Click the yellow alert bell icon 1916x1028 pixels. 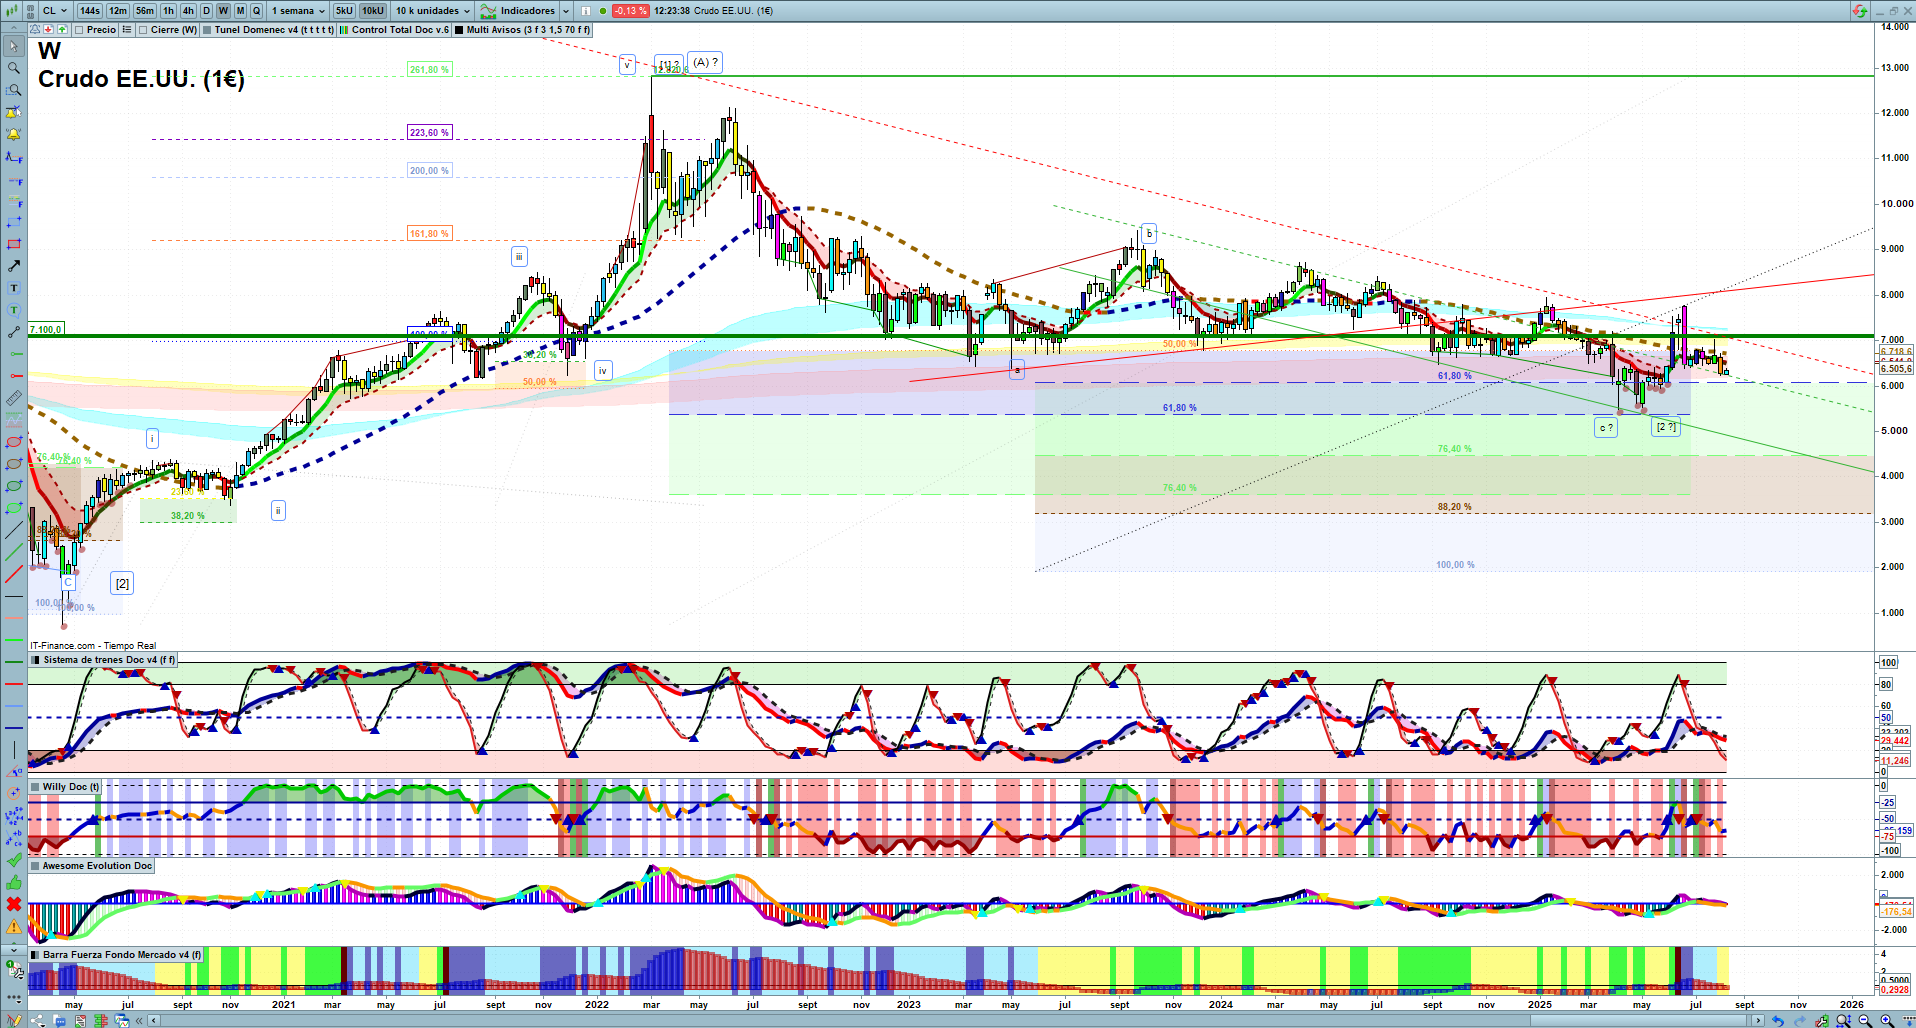[x=14, y=134]
